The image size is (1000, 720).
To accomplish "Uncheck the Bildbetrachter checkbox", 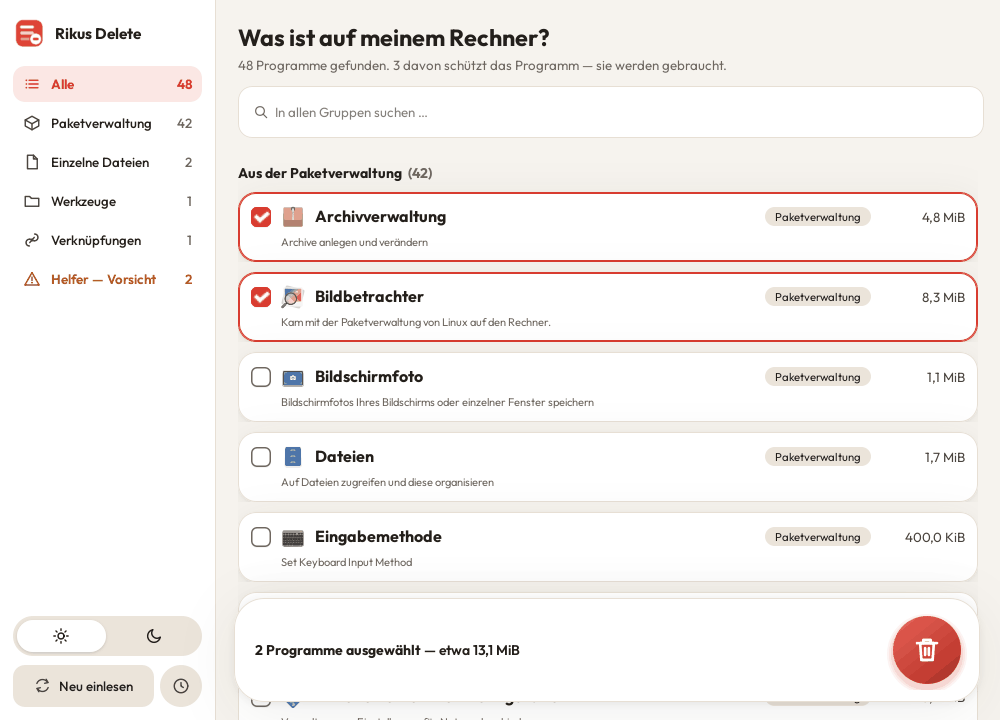I will coord(261,297).
